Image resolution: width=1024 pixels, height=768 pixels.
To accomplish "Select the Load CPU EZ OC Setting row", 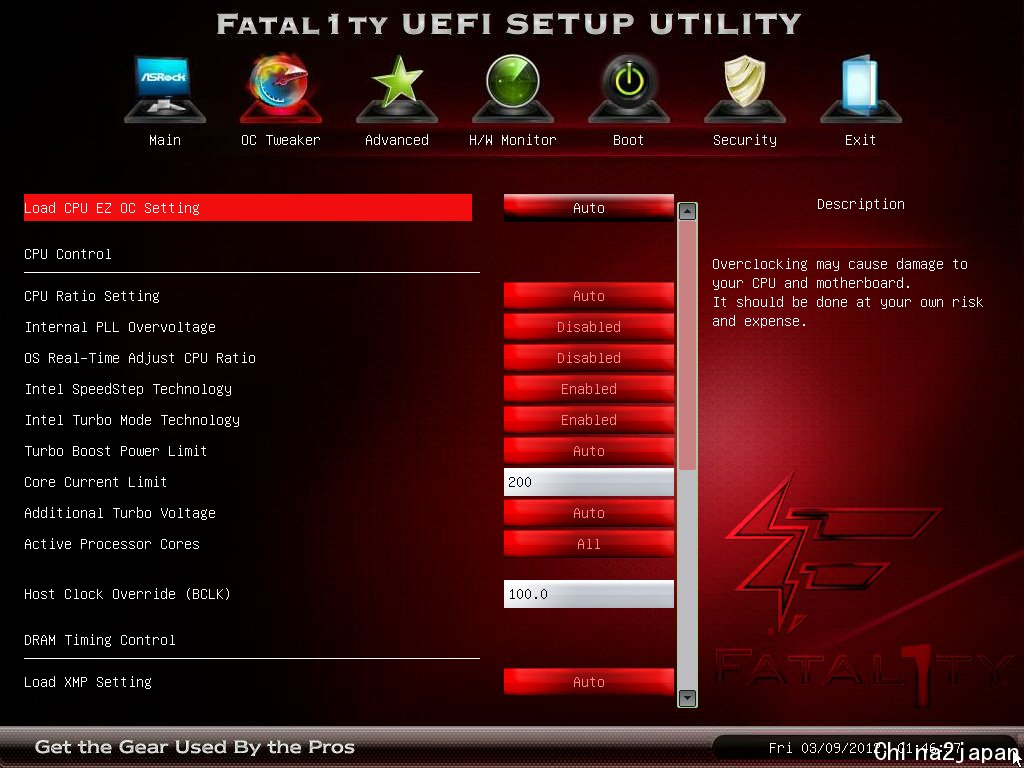I will [x=248, y=208].
